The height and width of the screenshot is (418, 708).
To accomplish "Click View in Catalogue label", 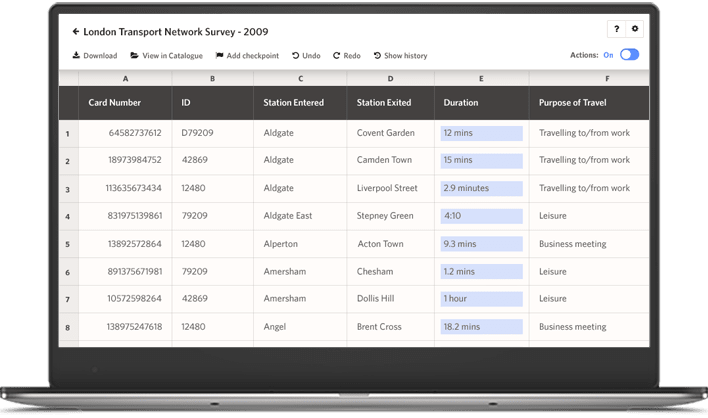I will (x=172, y=56).
